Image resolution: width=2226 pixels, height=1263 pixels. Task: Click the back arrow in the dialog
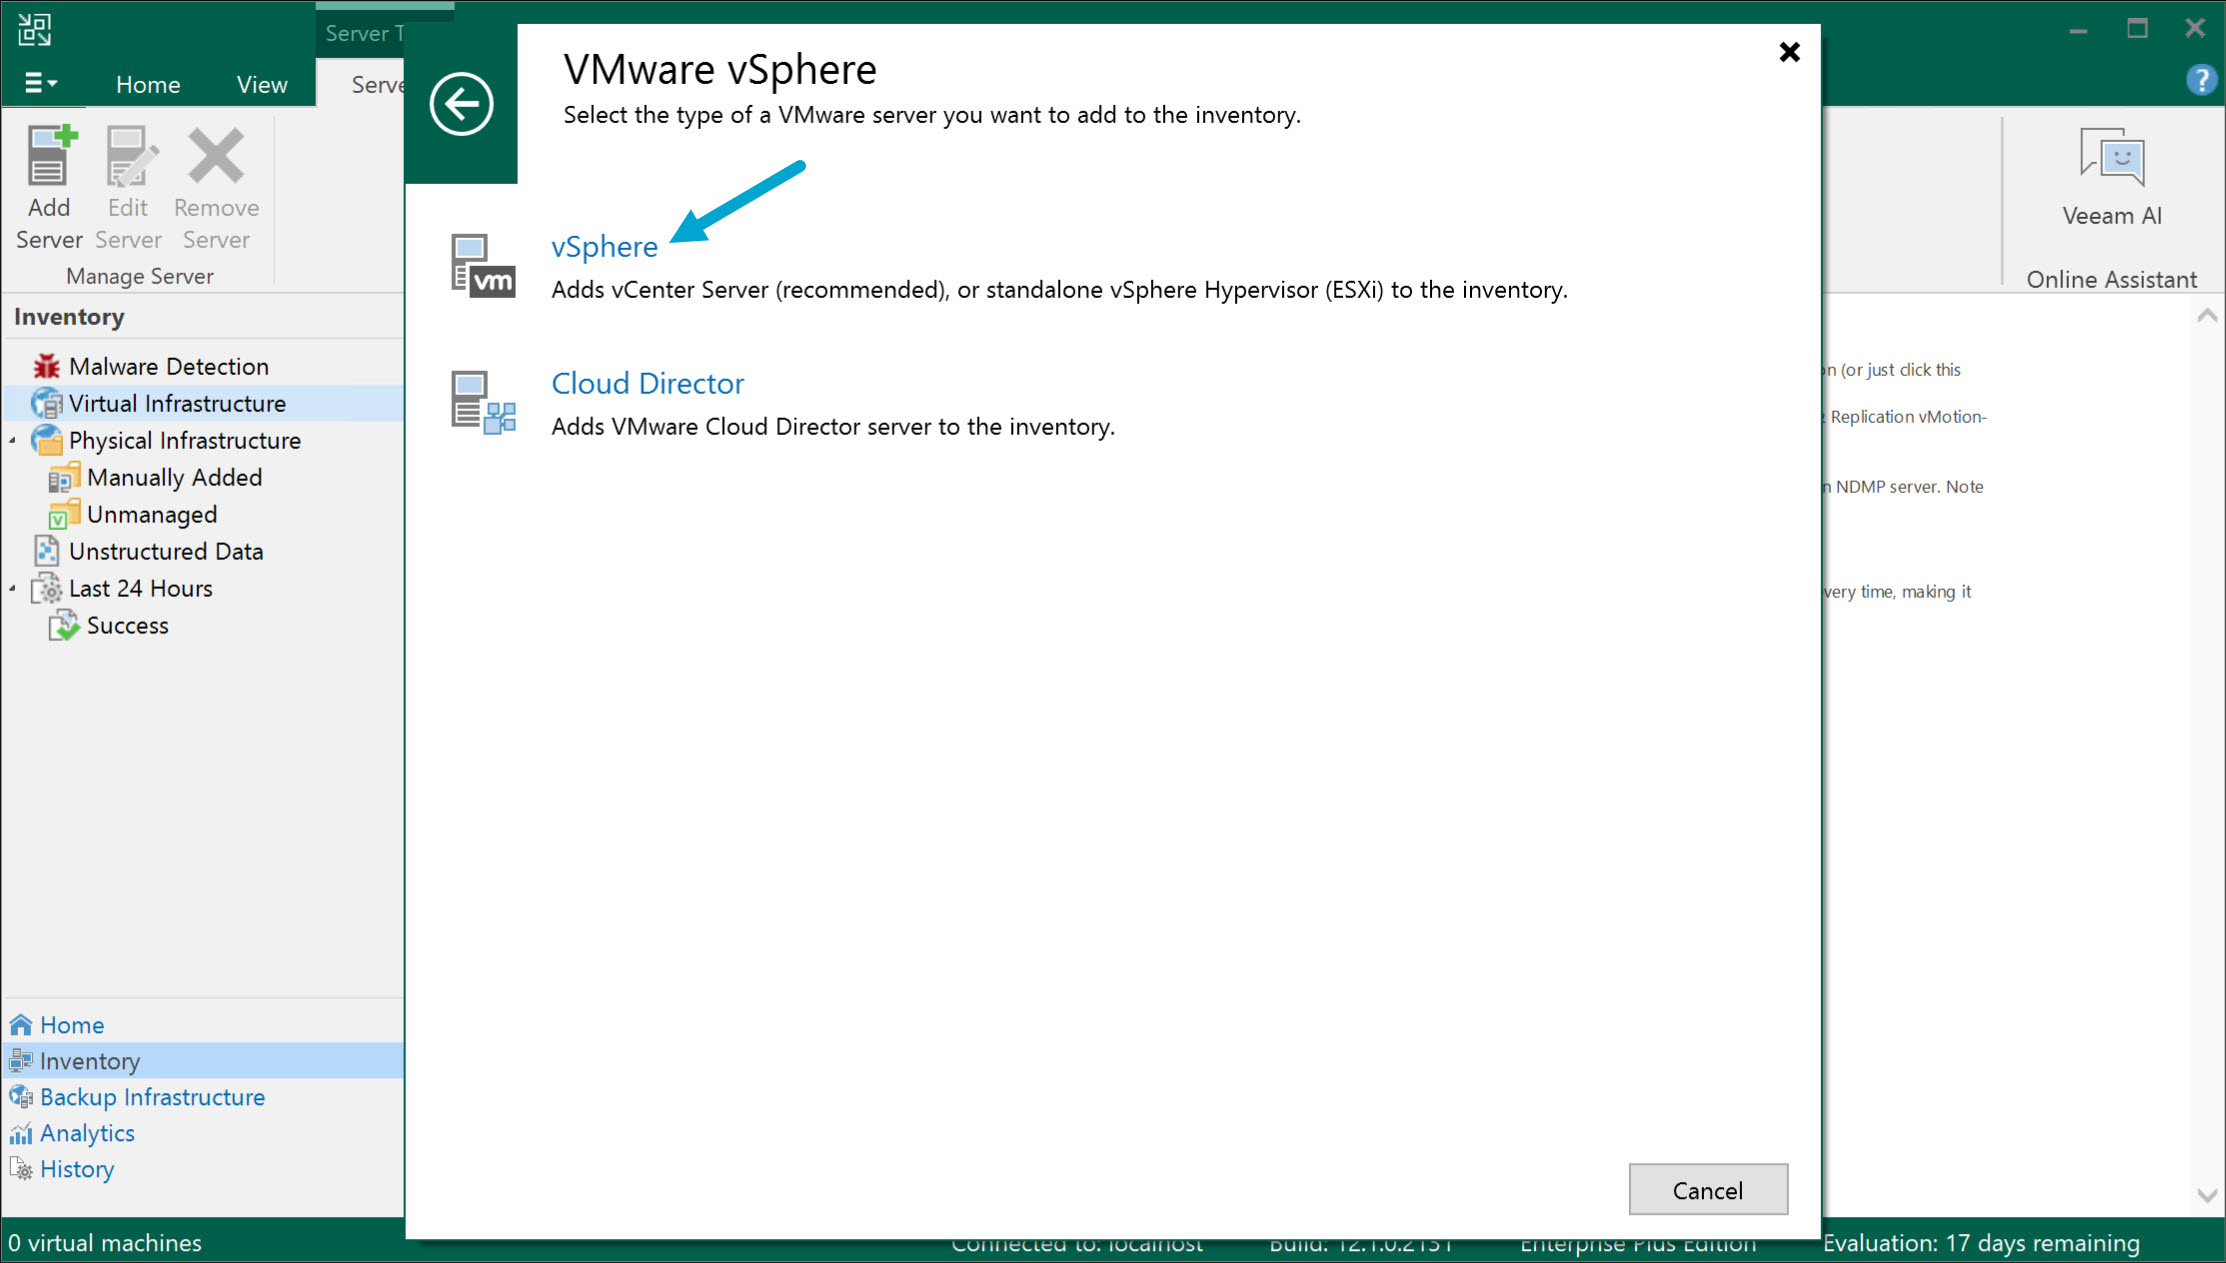pyautogui.click(x=461, y=103)
